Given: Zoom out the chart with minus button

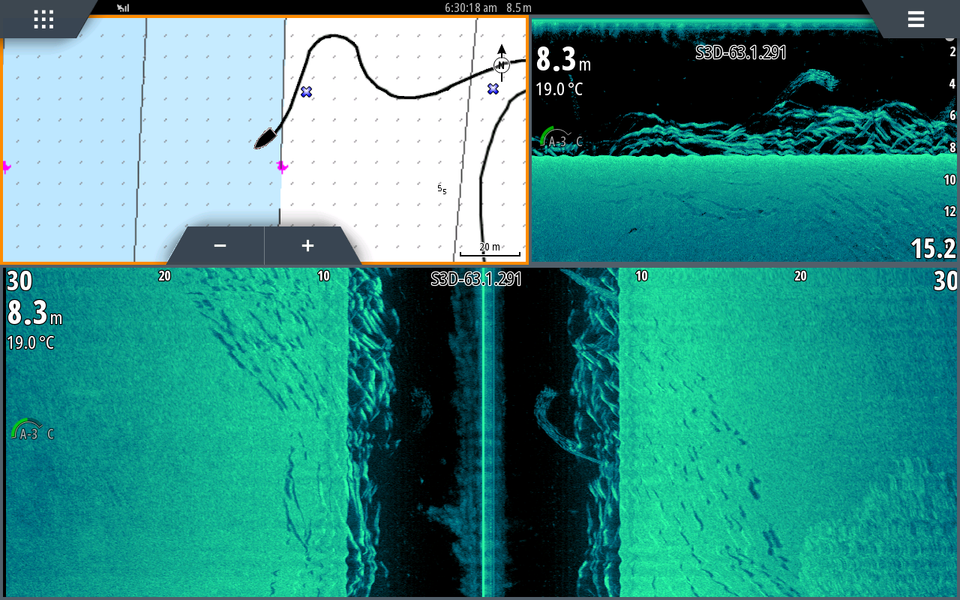Looking at the screenshot, I should (220, 246).
